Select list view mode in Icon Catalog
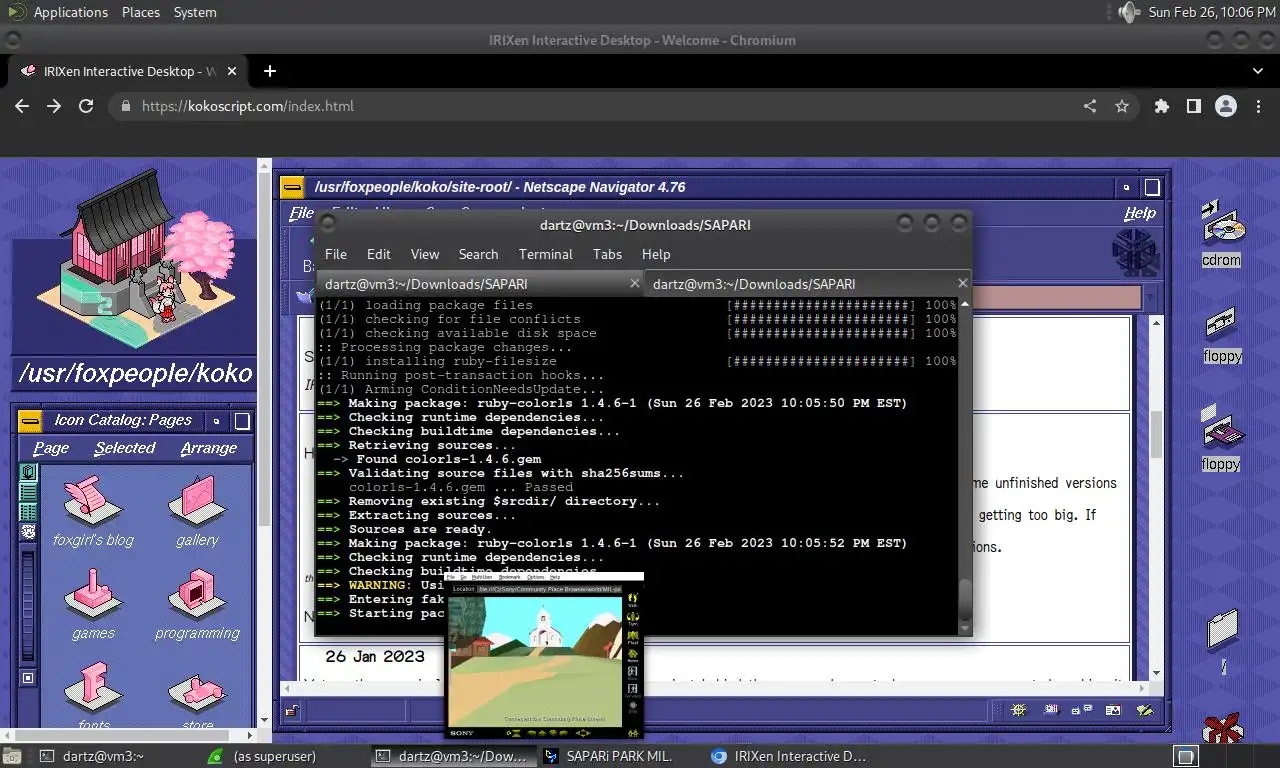The width and height of the screenshot is (1280, 768). (29, 491)
